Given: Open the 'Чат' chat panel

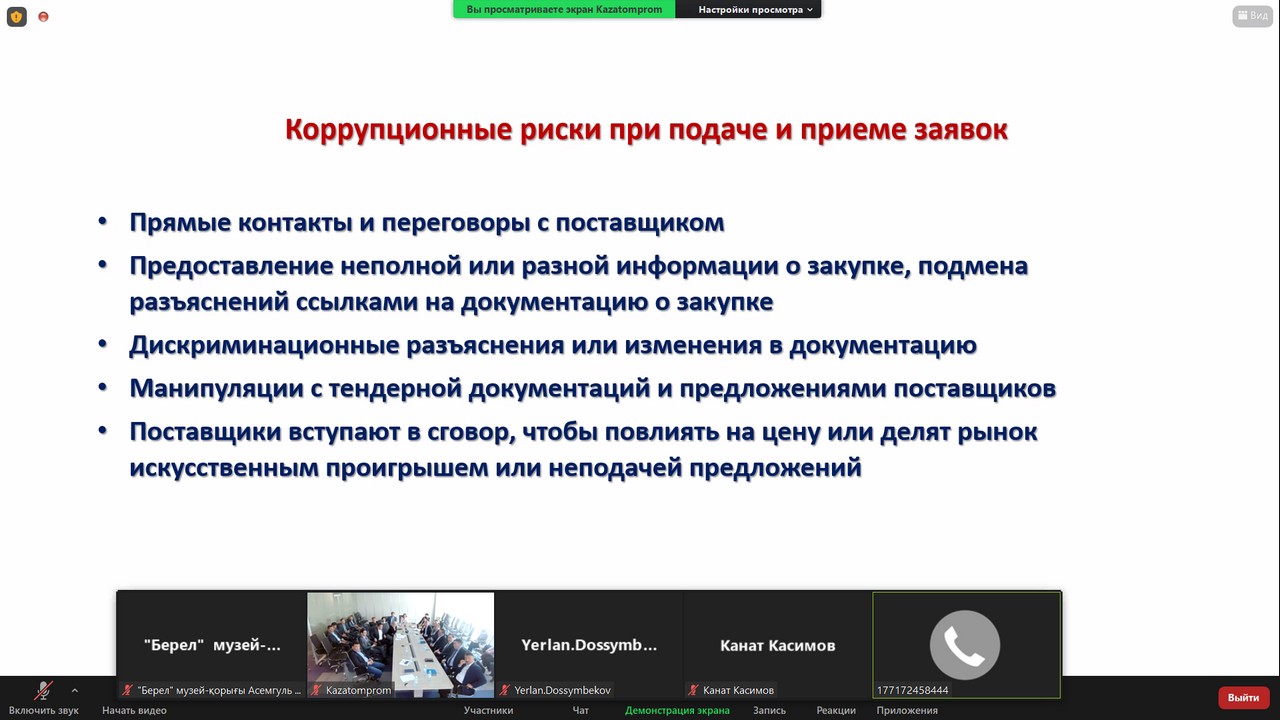Looking at the screenshot, I should pos(580,710).
